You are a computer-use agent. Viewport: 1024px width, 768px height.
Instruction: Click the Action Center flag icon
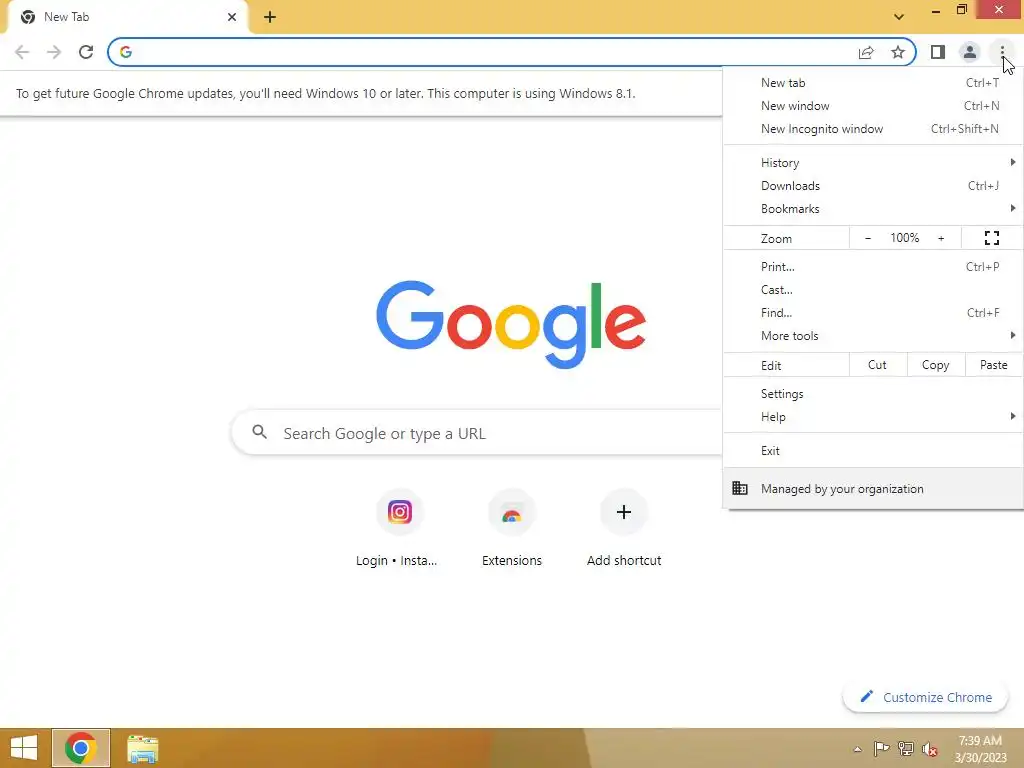[881, 748]
